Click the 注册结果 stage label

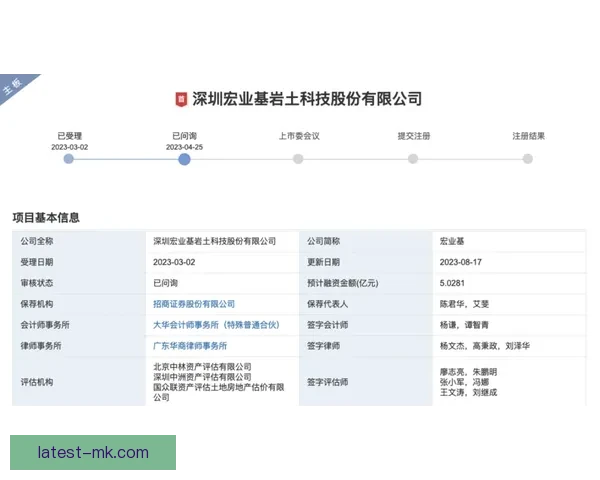coord(529,136)
